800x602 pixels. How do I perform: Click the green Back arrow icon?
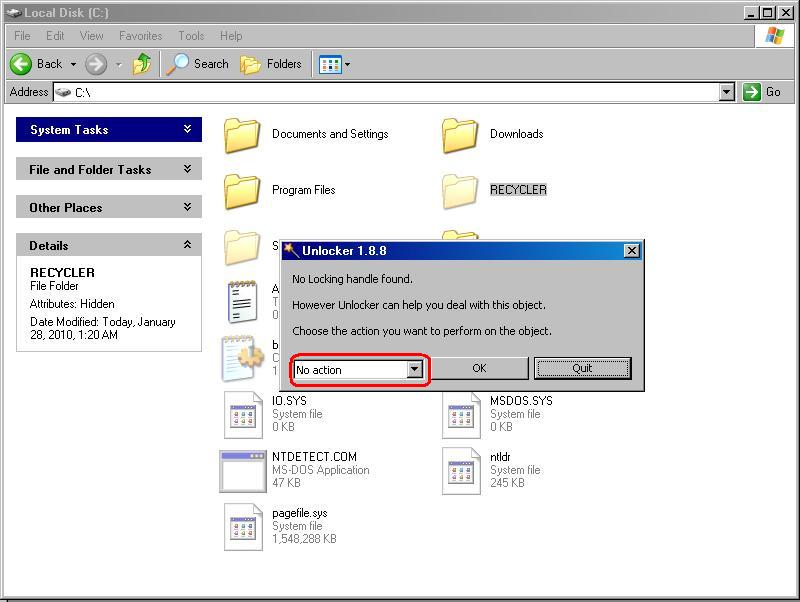21,64
